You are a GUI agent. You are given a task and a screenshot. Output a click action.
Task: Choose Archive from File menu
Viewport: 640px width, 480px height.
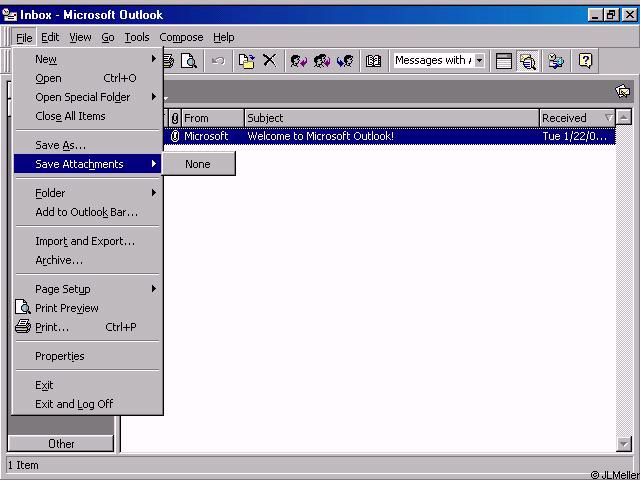(87, 260)
